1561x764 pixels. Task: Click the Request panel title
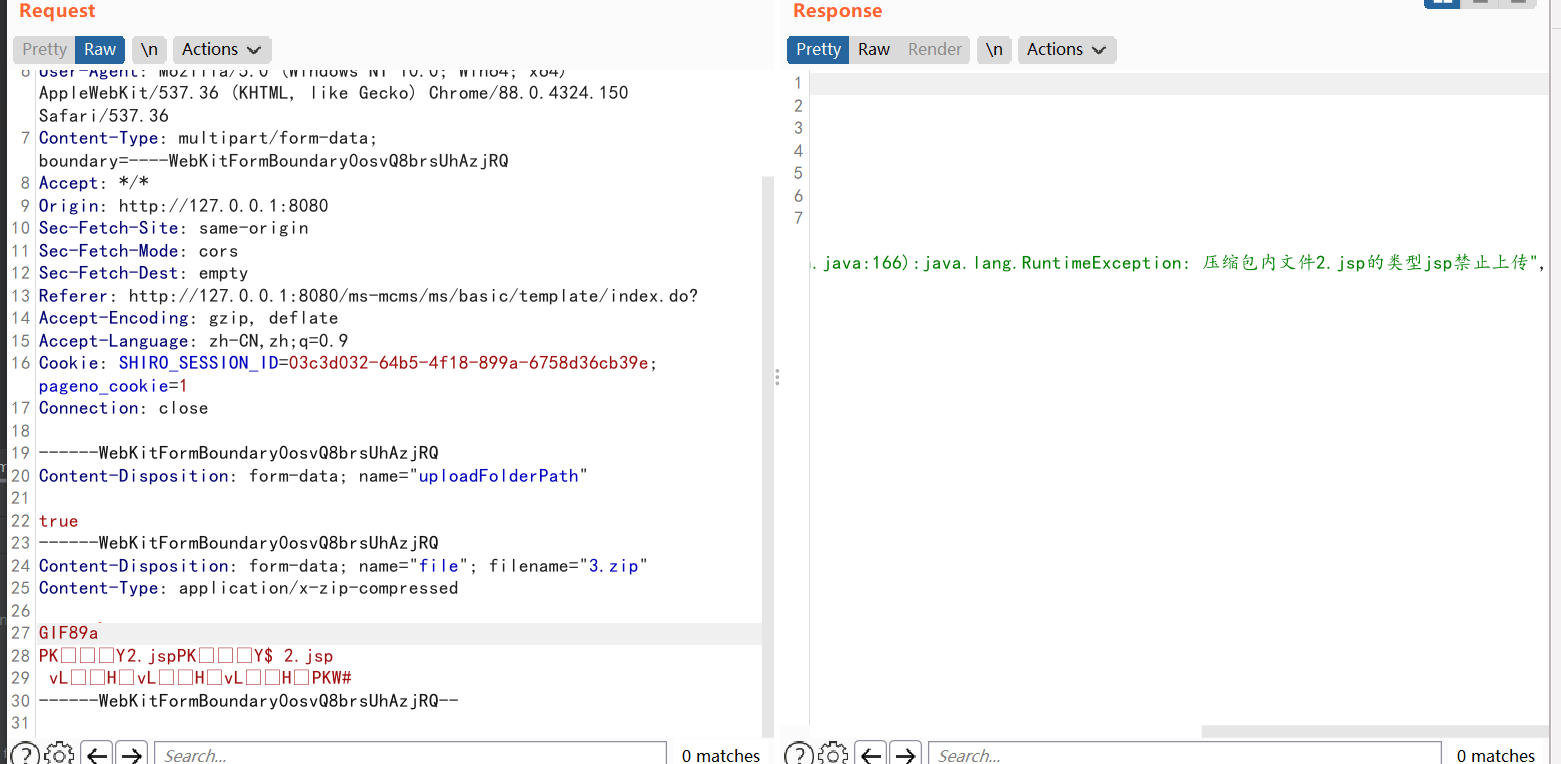coord(57,11)
